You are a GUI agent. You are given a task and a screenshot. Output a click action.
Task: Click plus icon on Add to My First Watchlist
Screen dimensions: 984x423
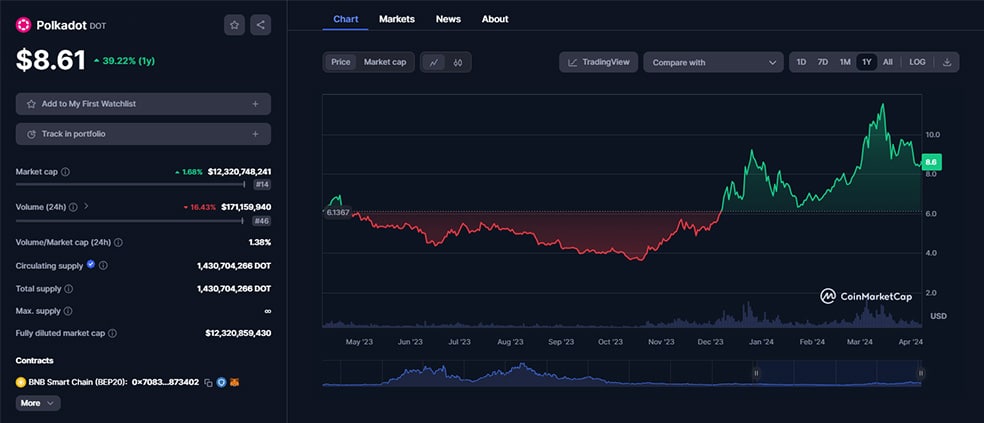coord(255,104)
